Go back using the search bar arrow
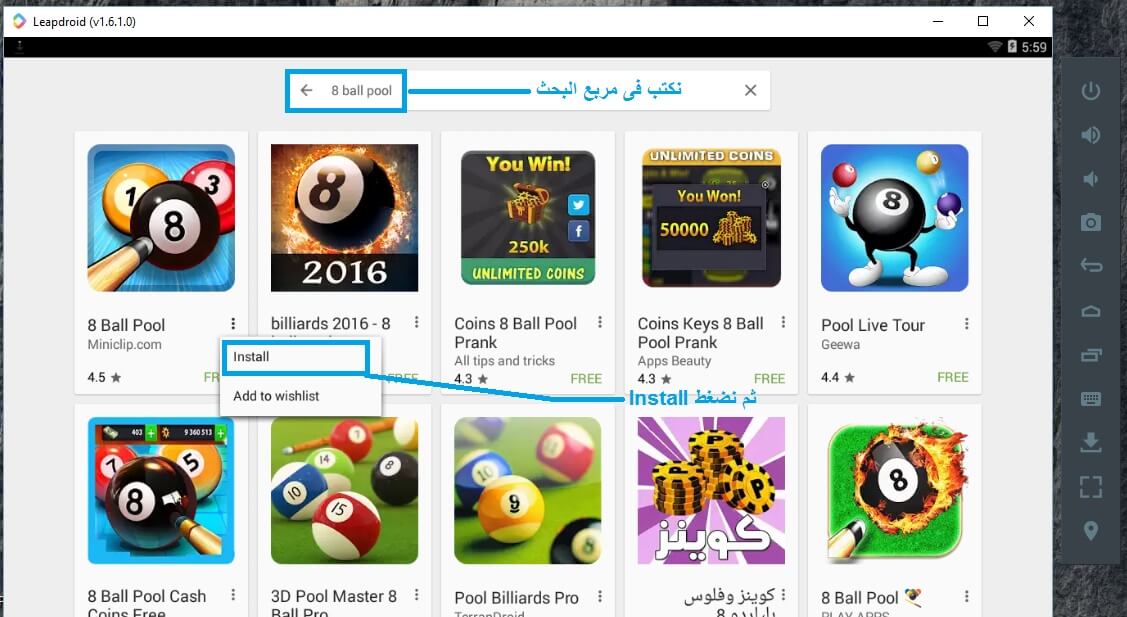Image resolution: width=1127 pixels, height=617 pixels. coord(306,91)
